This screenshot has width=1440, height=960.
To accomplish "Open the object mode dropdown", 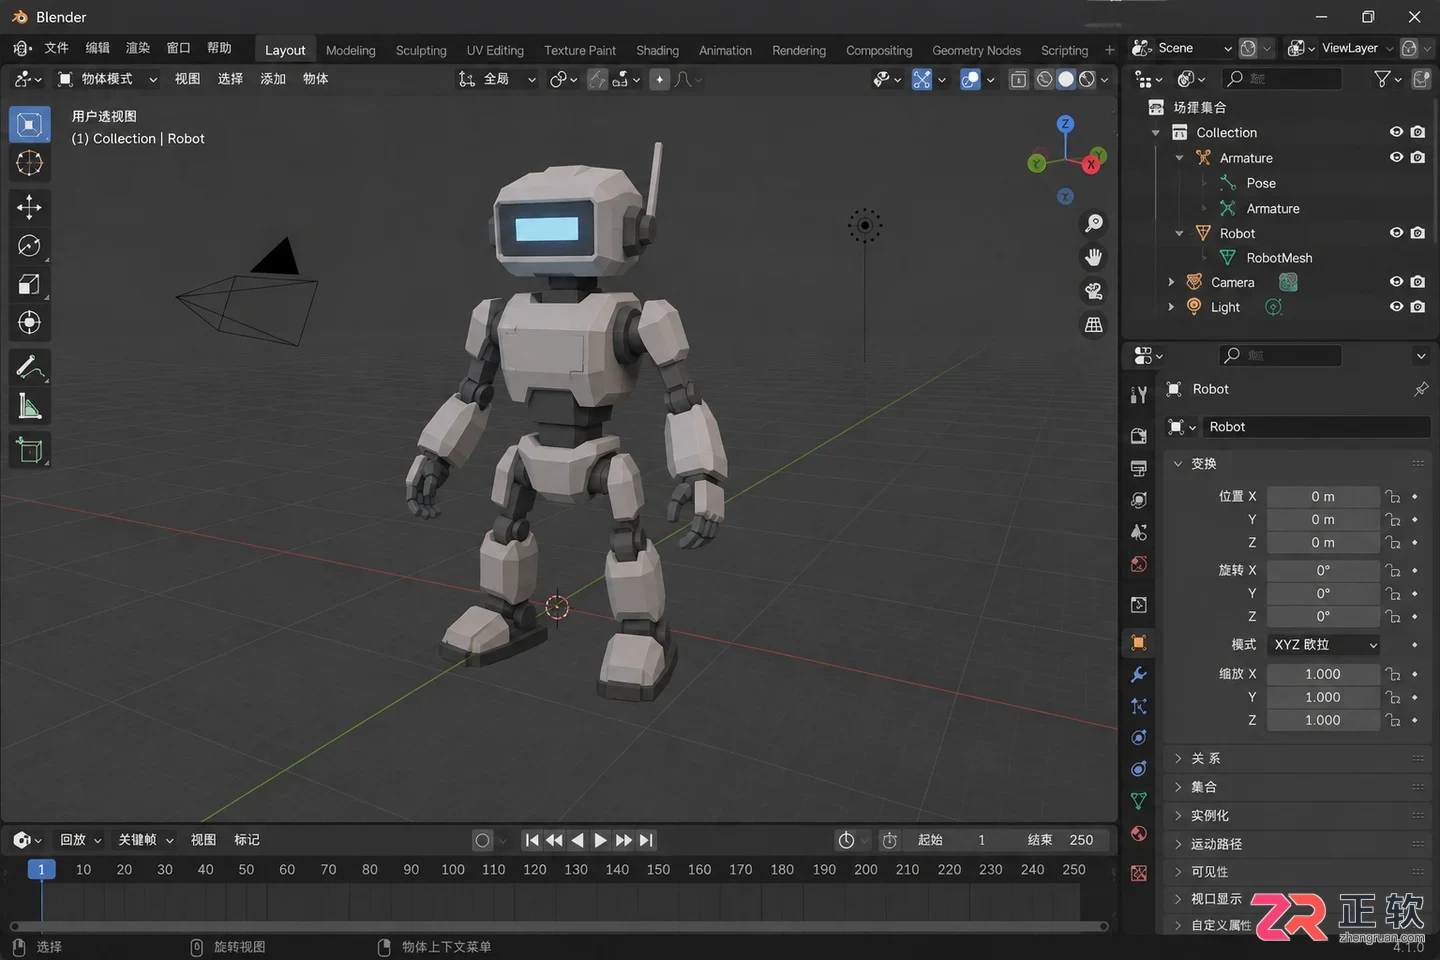I will pos(108,79).
